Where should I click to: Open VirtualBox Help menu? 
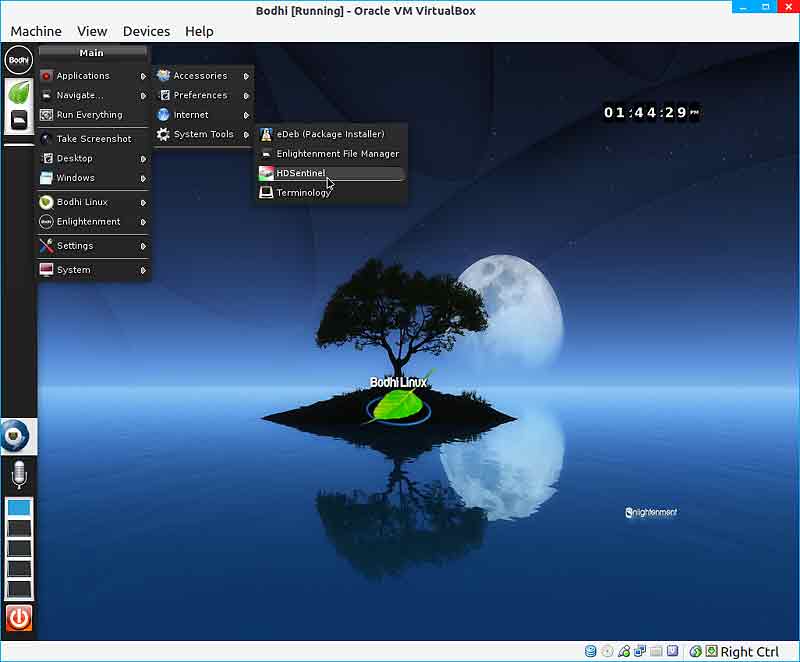pos(199,32)
